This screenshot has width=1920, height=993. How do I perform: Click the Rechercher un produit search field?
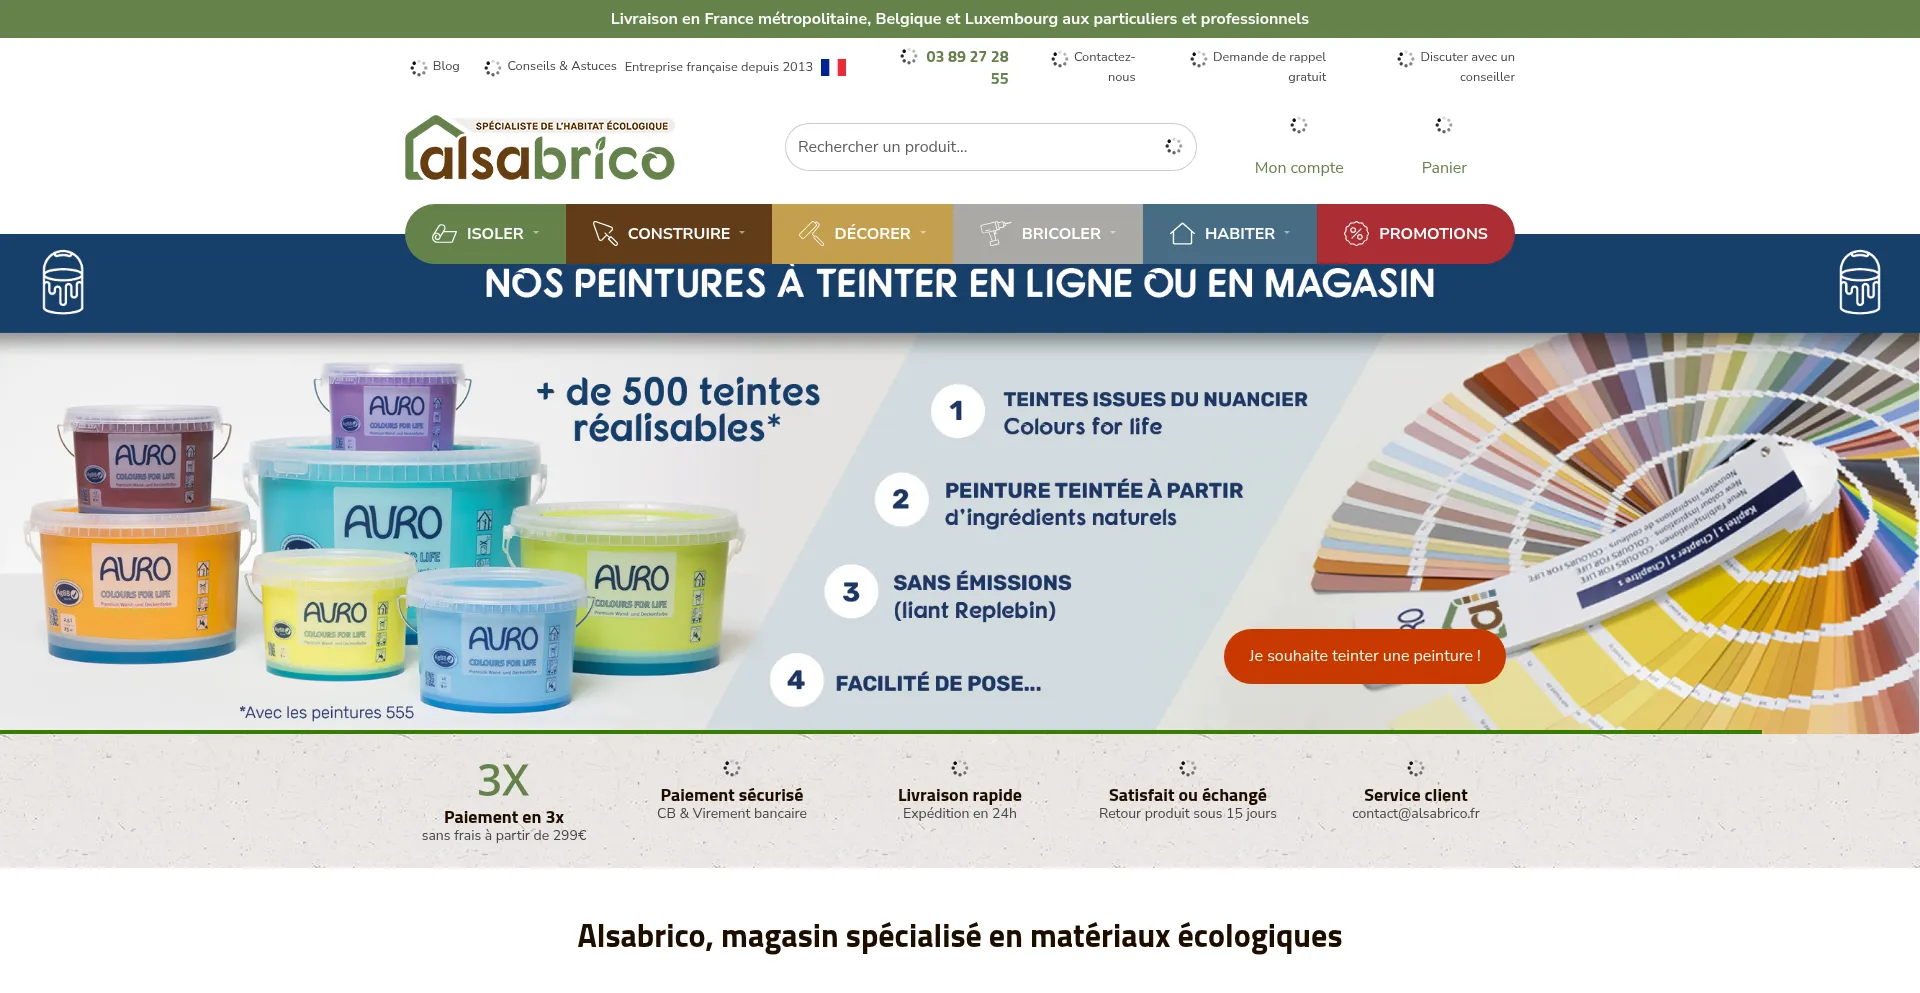(x=970, y=147)
